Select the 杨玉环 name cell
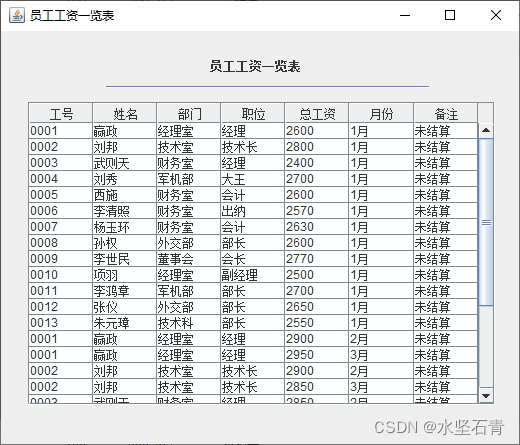This screenshot has height=445, width=520. tap(125, 227)
